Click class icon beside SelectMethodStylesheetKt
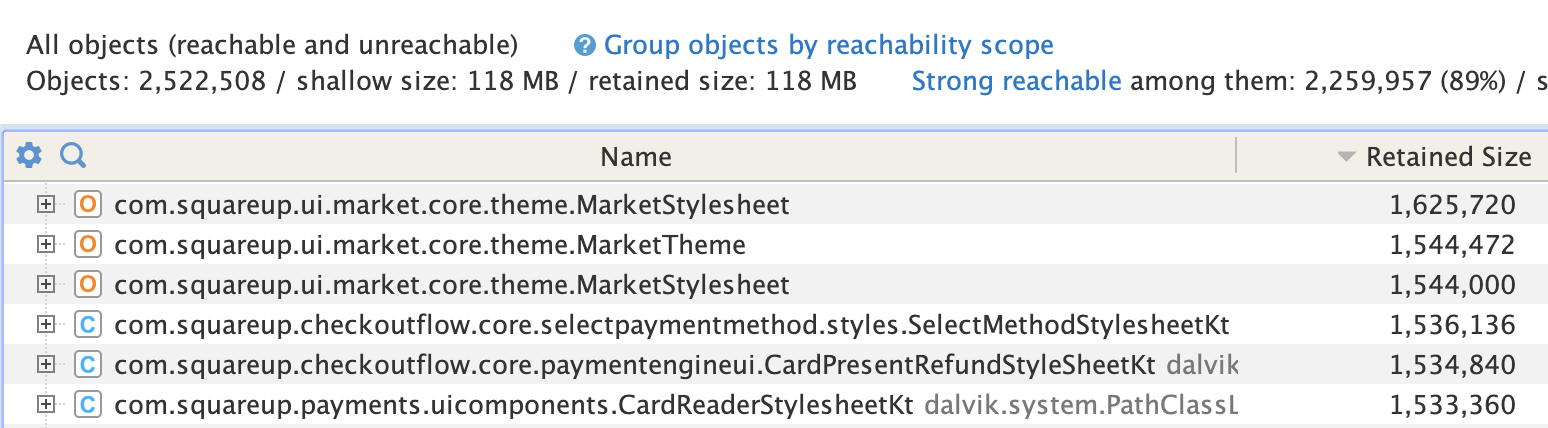This screenshot has width=1548, height=428. [88, 324]
